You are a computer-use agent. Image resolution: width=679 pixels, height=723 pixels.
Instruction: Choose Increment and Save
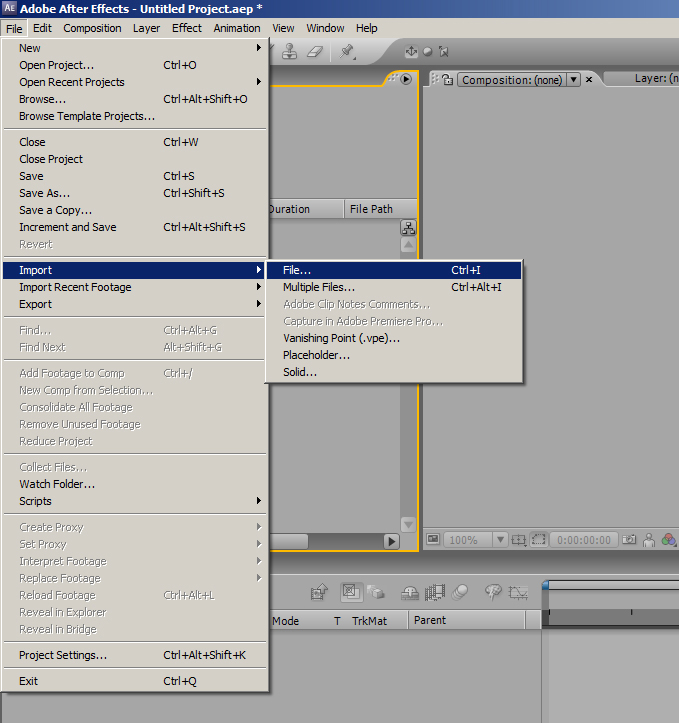[135, 227]
